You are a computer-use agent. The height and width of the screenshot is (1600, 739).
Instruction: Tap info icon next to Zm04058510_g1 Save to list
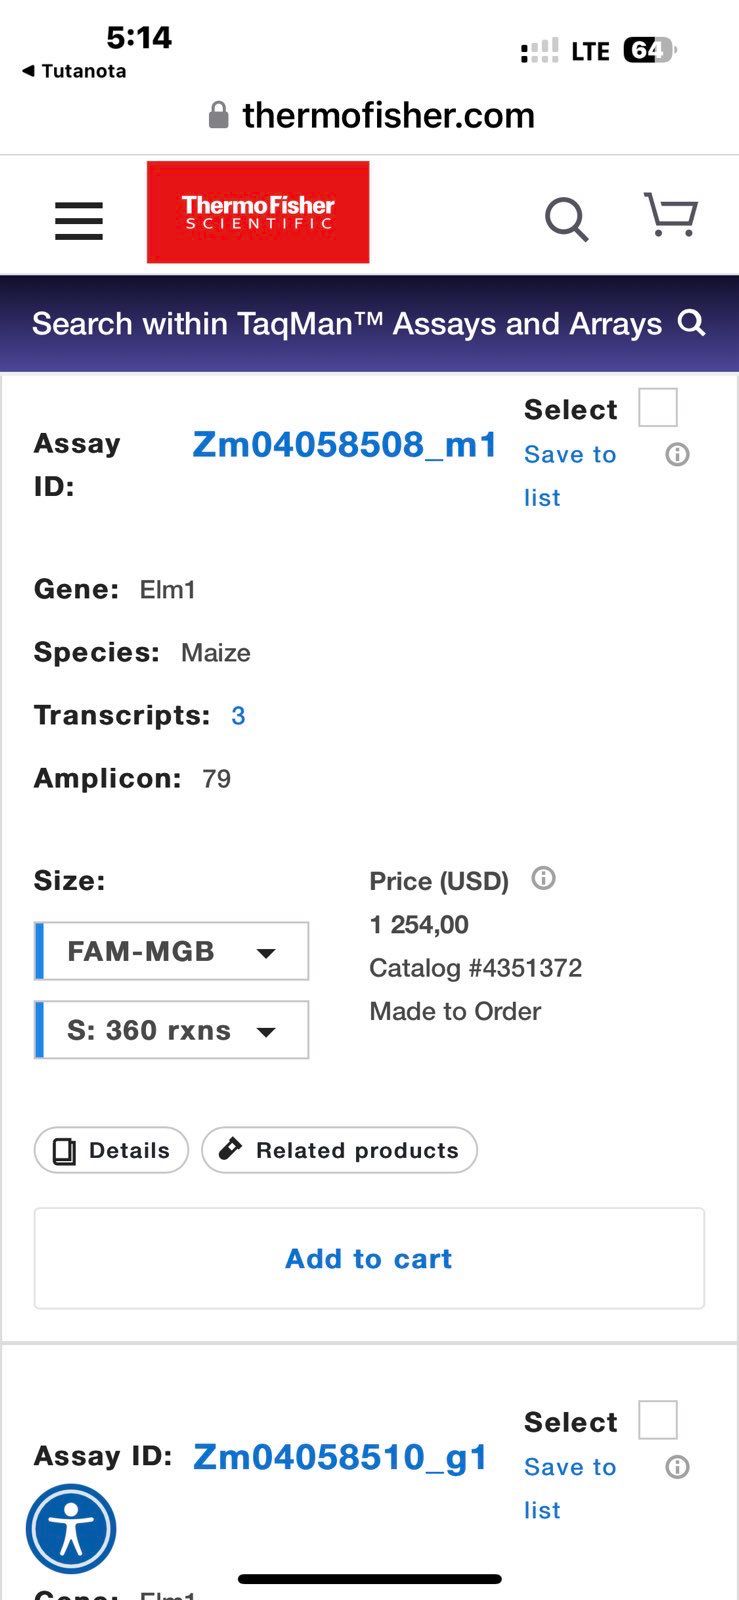pos(677,1467)
